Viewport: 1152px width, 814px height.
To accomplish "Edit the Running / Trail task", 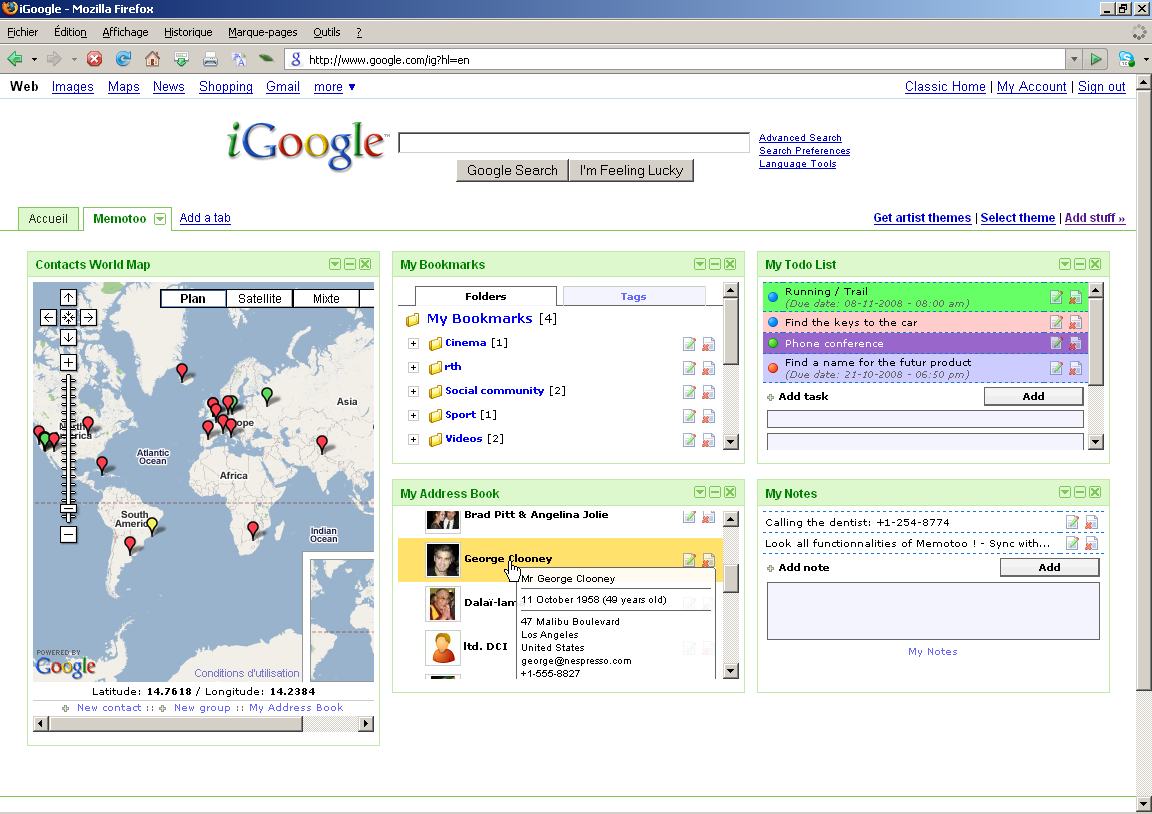I will 1056,297.
